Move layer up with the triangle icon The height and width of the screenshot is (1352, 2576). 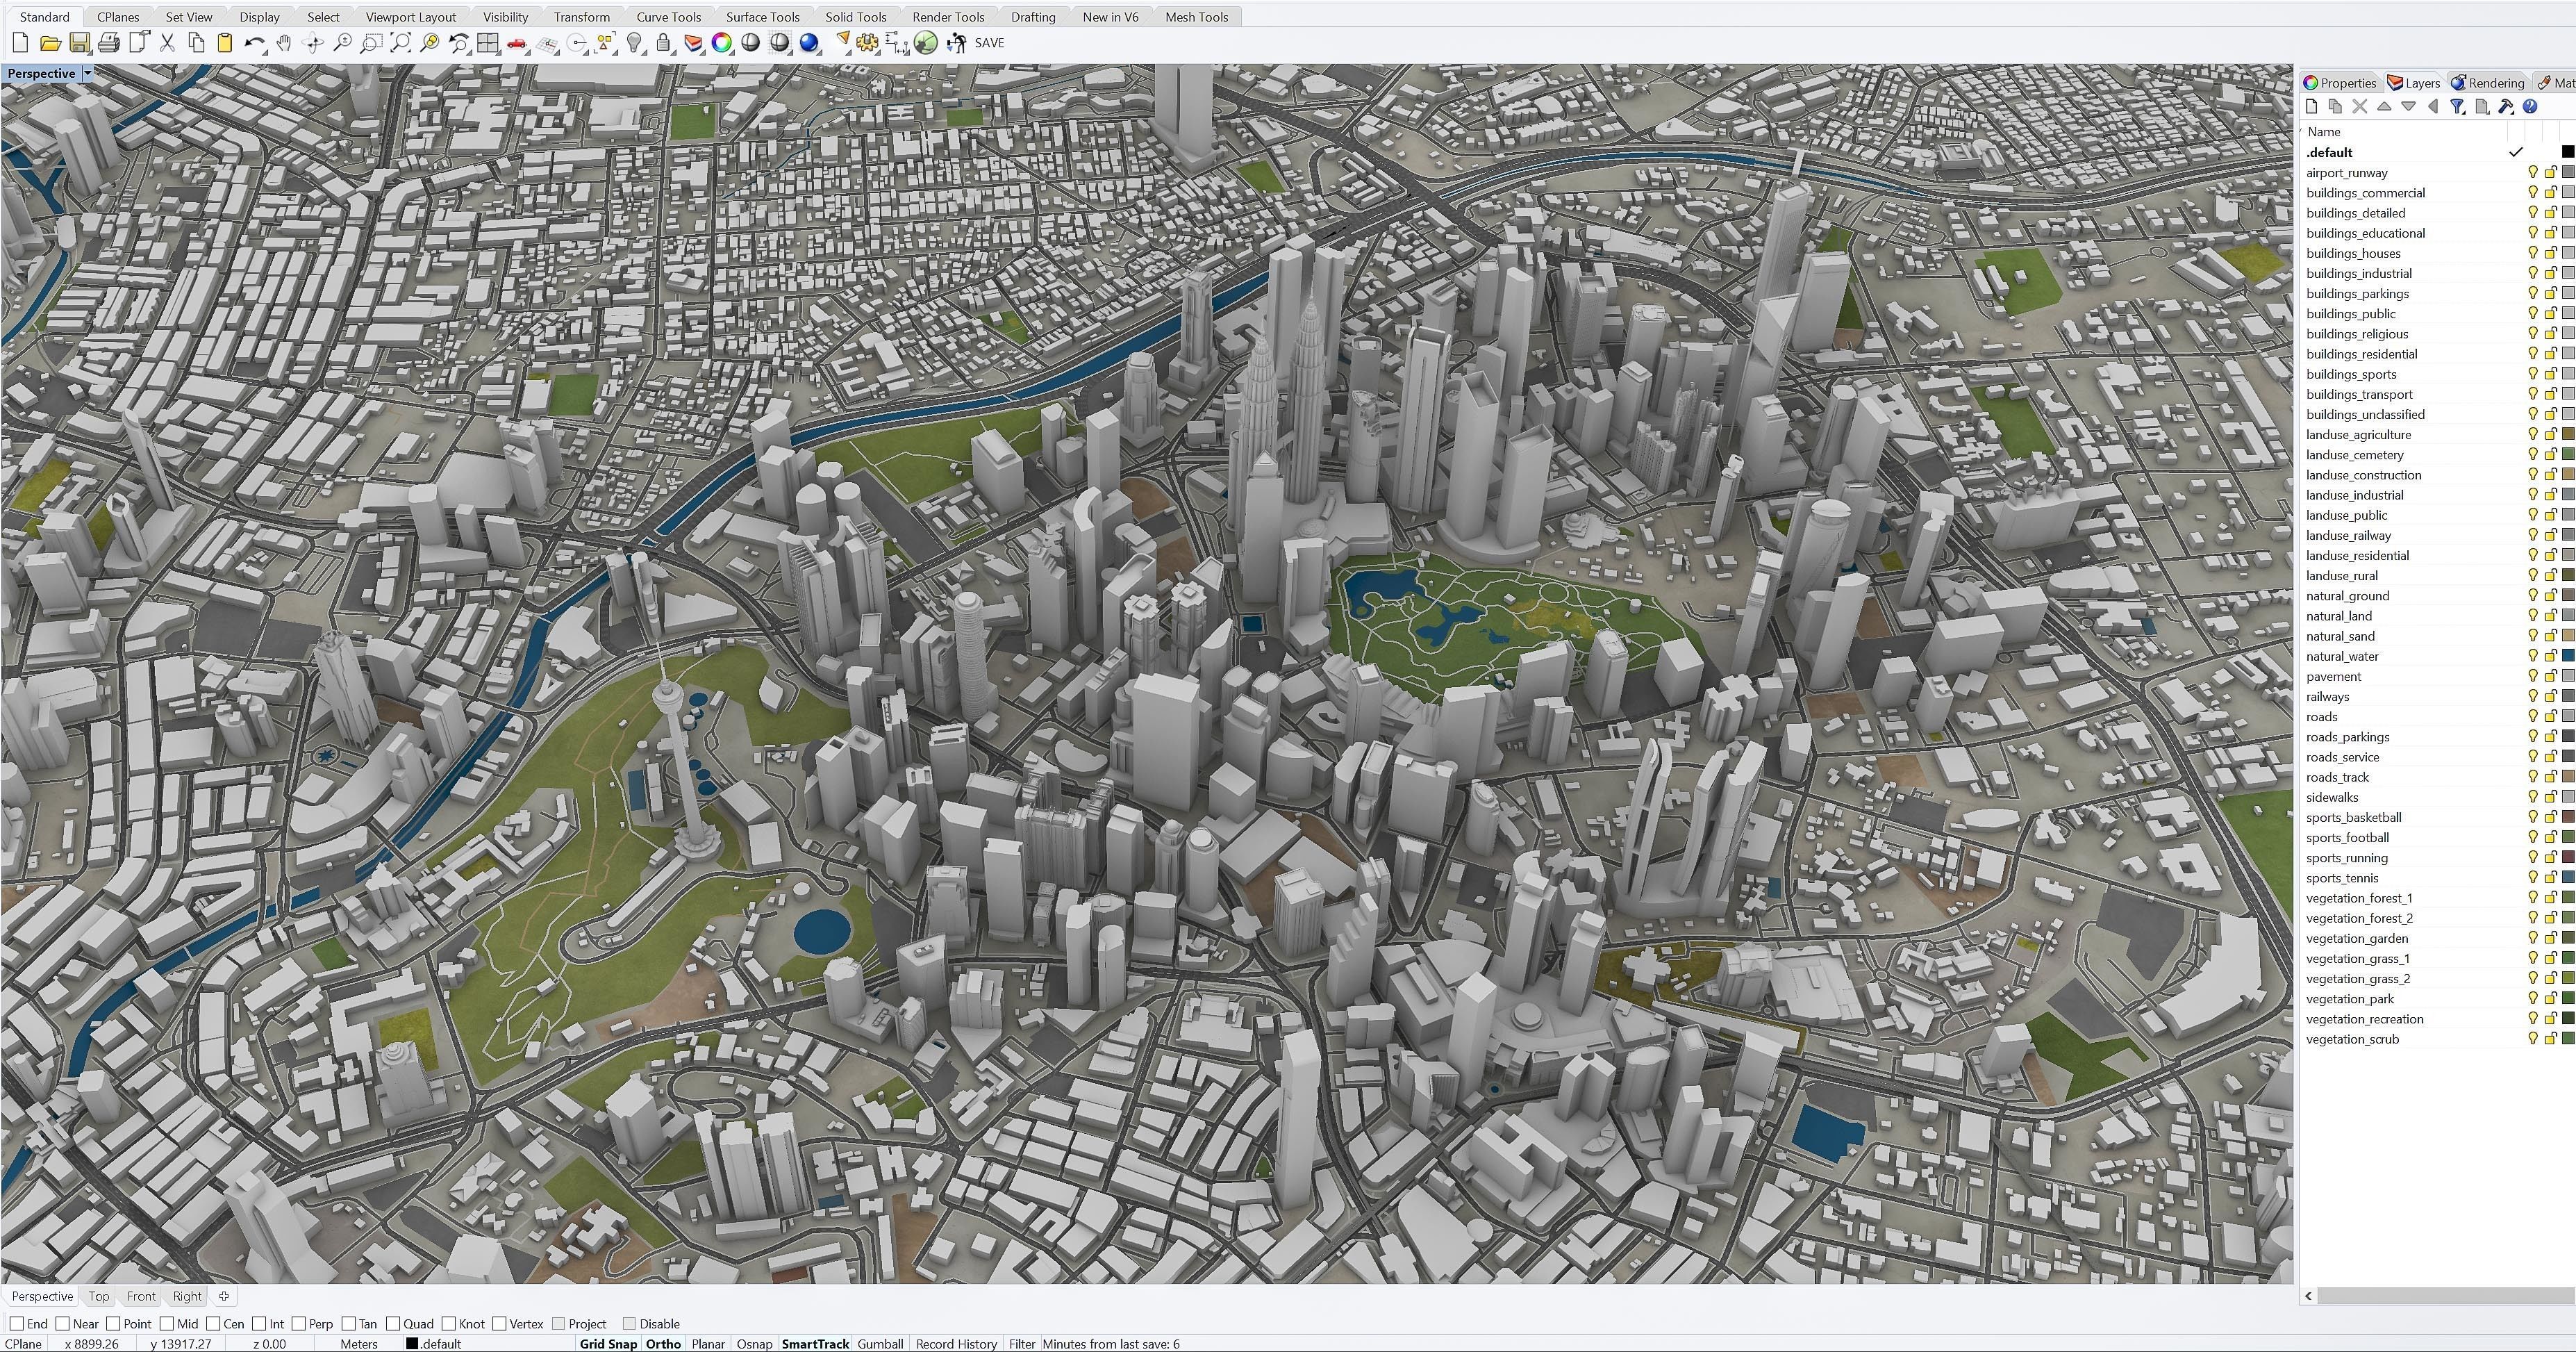click(x=2384, y=107)
